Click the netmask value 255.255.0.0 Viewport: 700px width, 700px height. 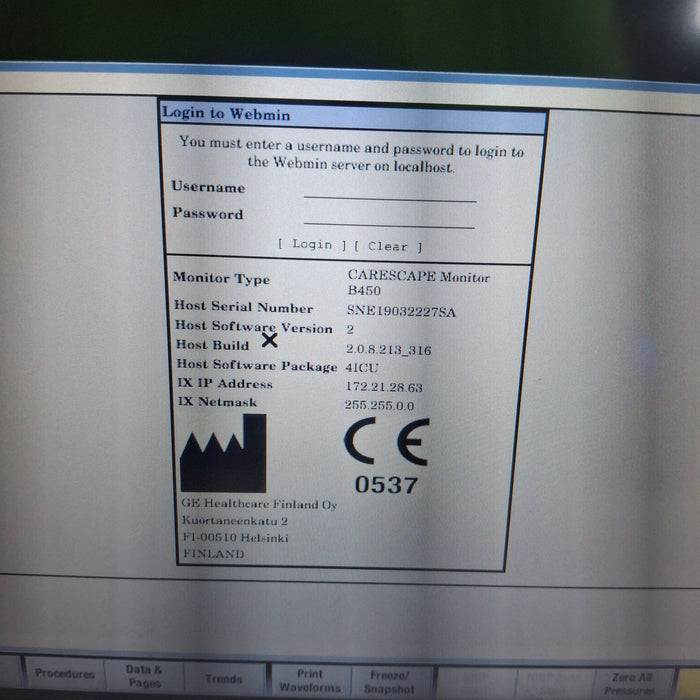[379, 405]
